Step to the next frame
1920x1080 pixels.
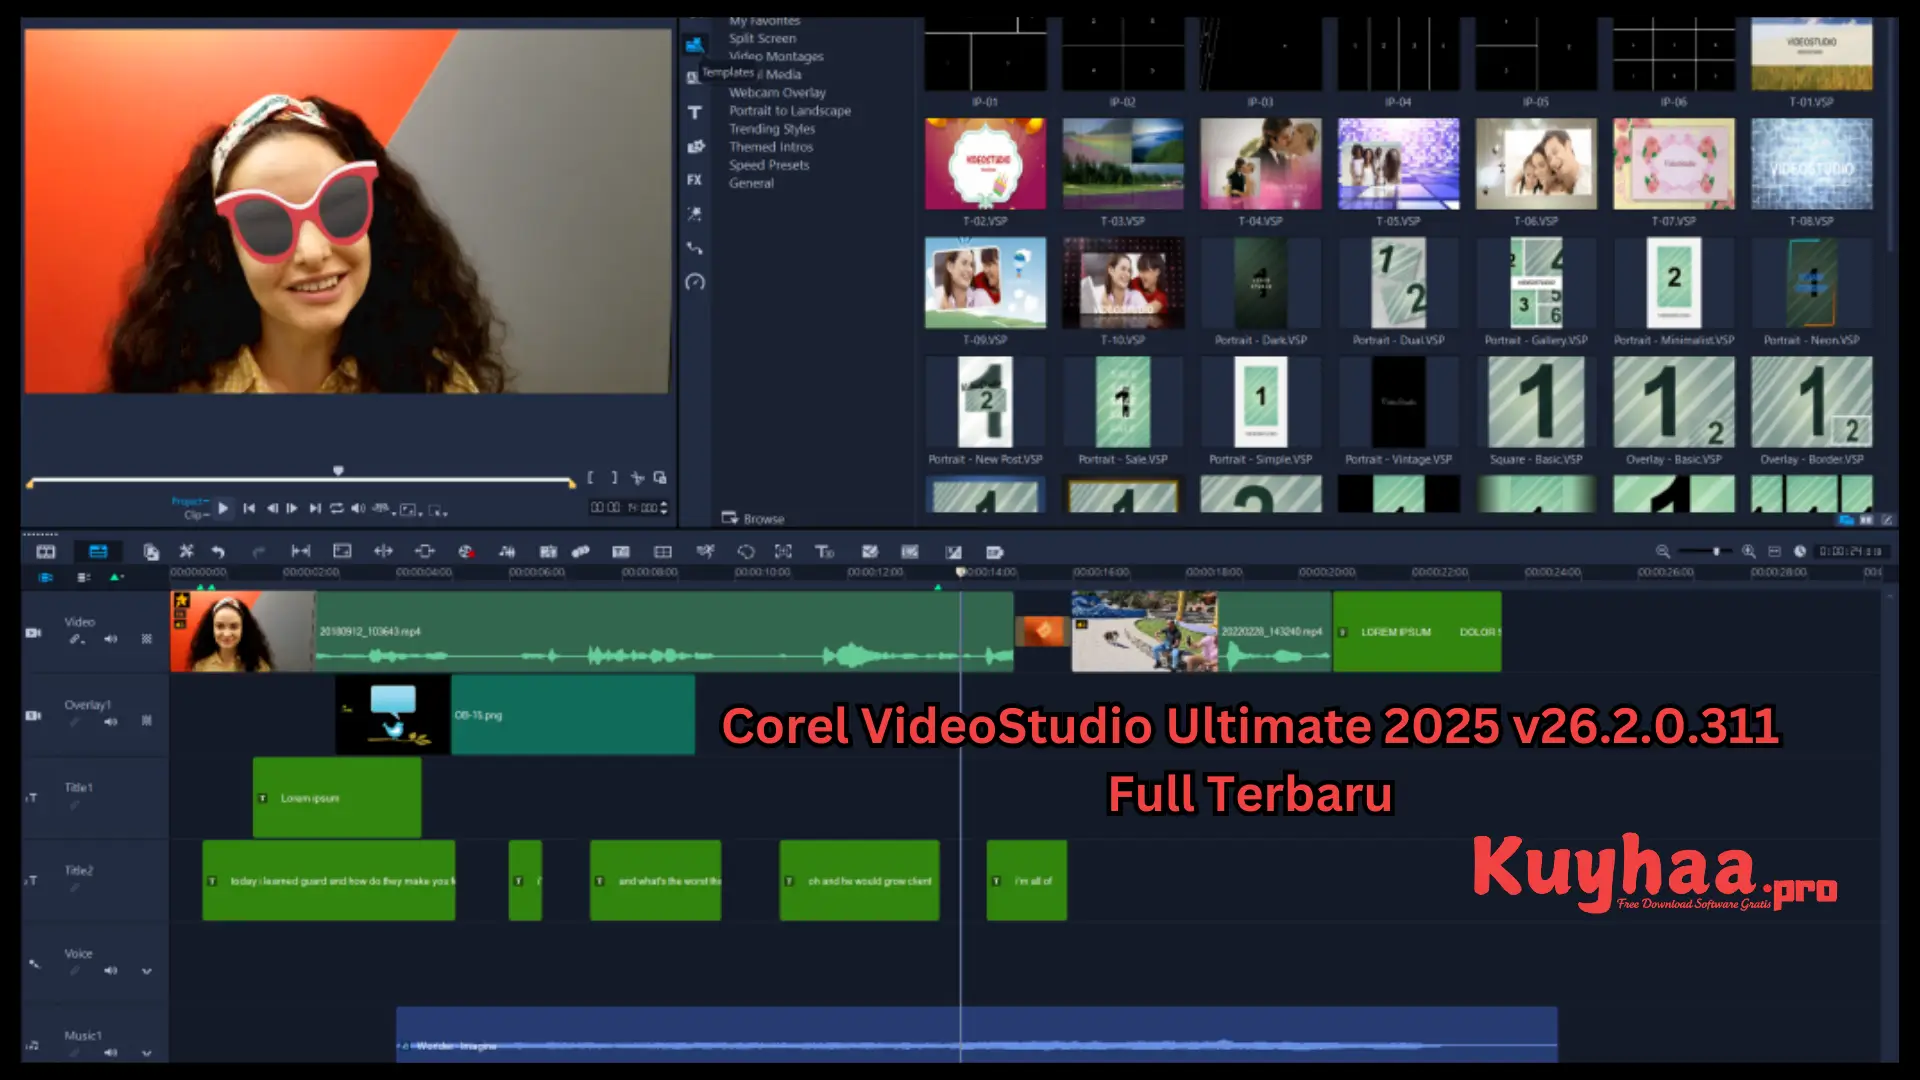coord(292,508)
